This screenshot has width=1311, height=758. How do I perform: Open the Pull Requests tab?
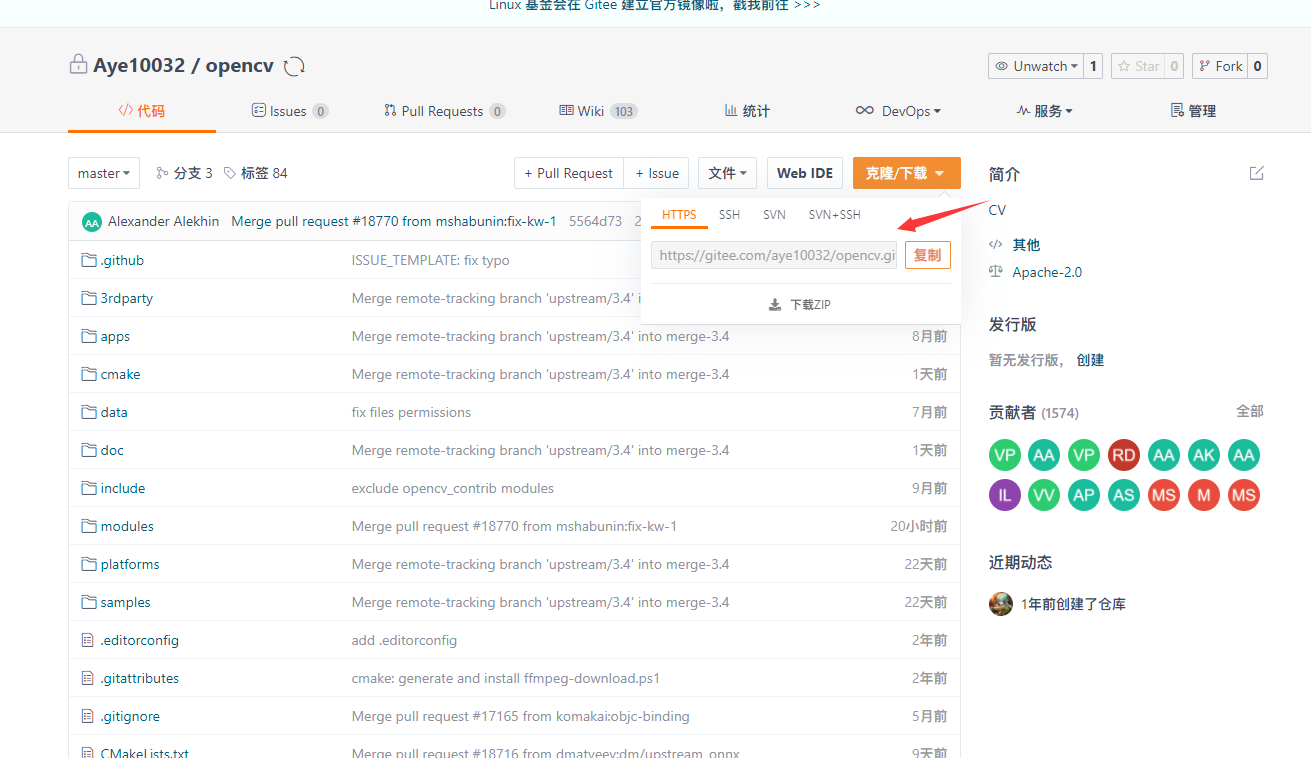click(445, 111)
